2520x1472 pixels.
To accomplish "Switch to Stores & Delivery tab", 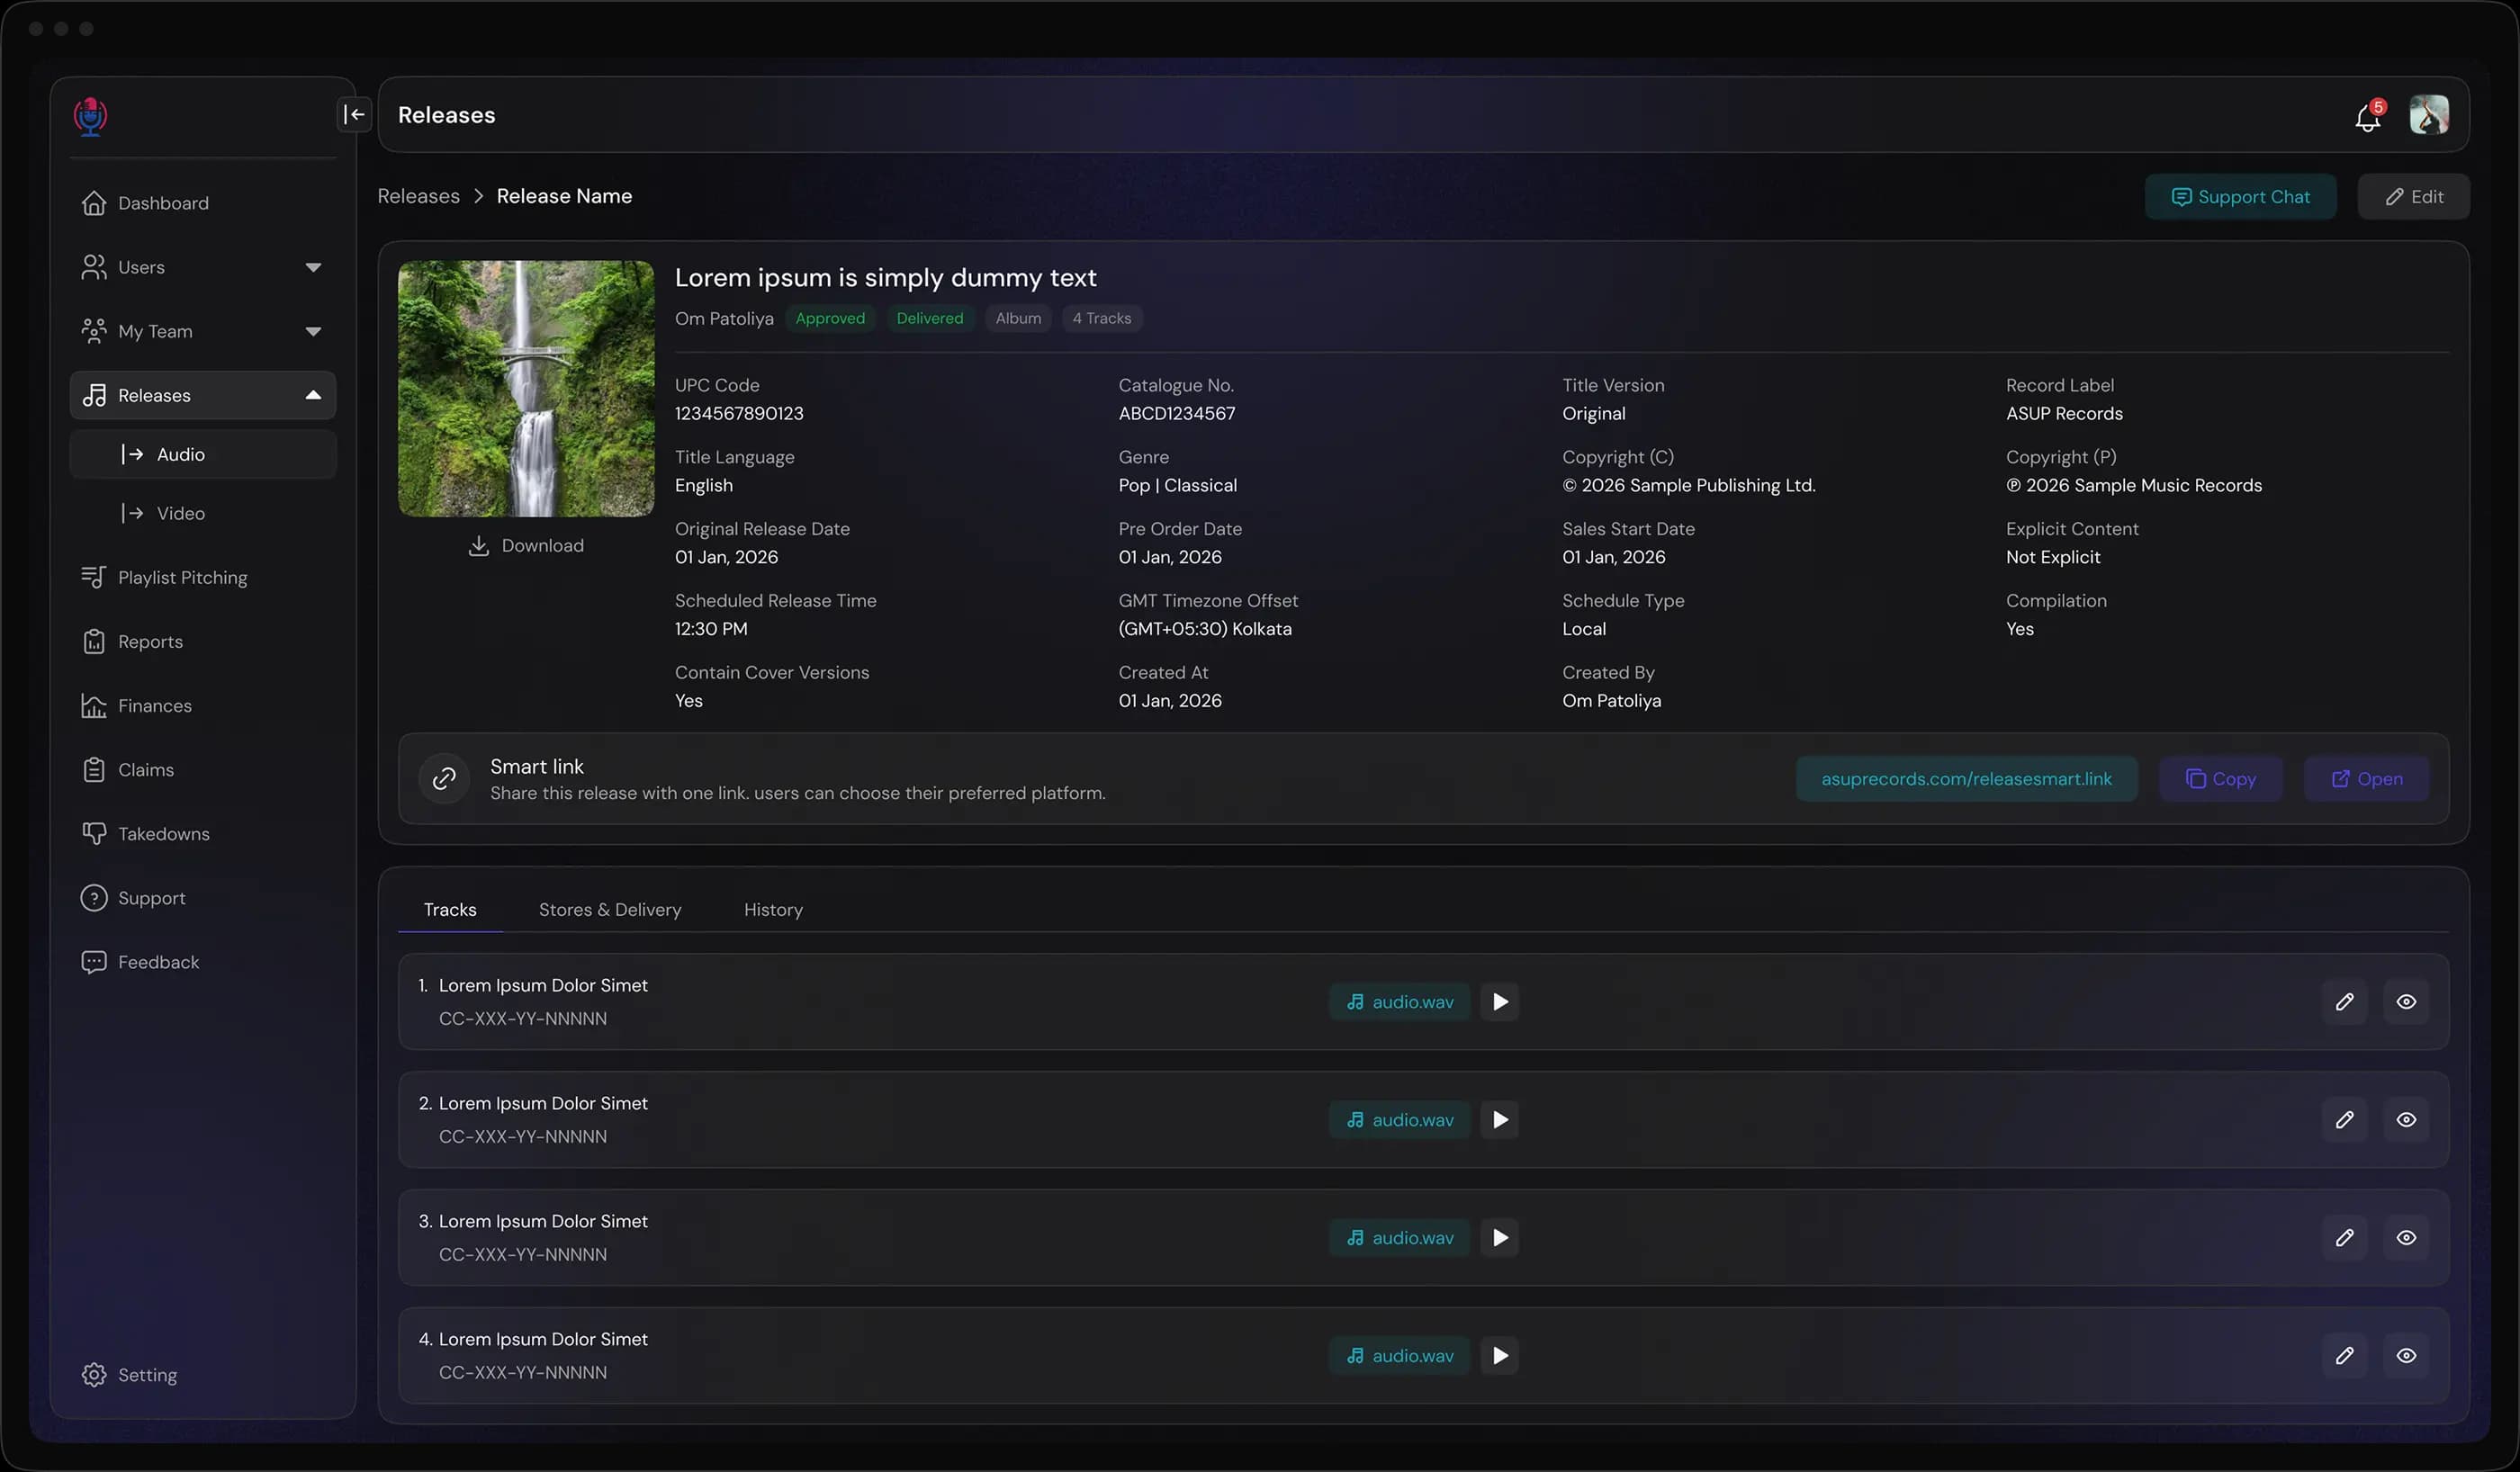I will pos(610,909).
